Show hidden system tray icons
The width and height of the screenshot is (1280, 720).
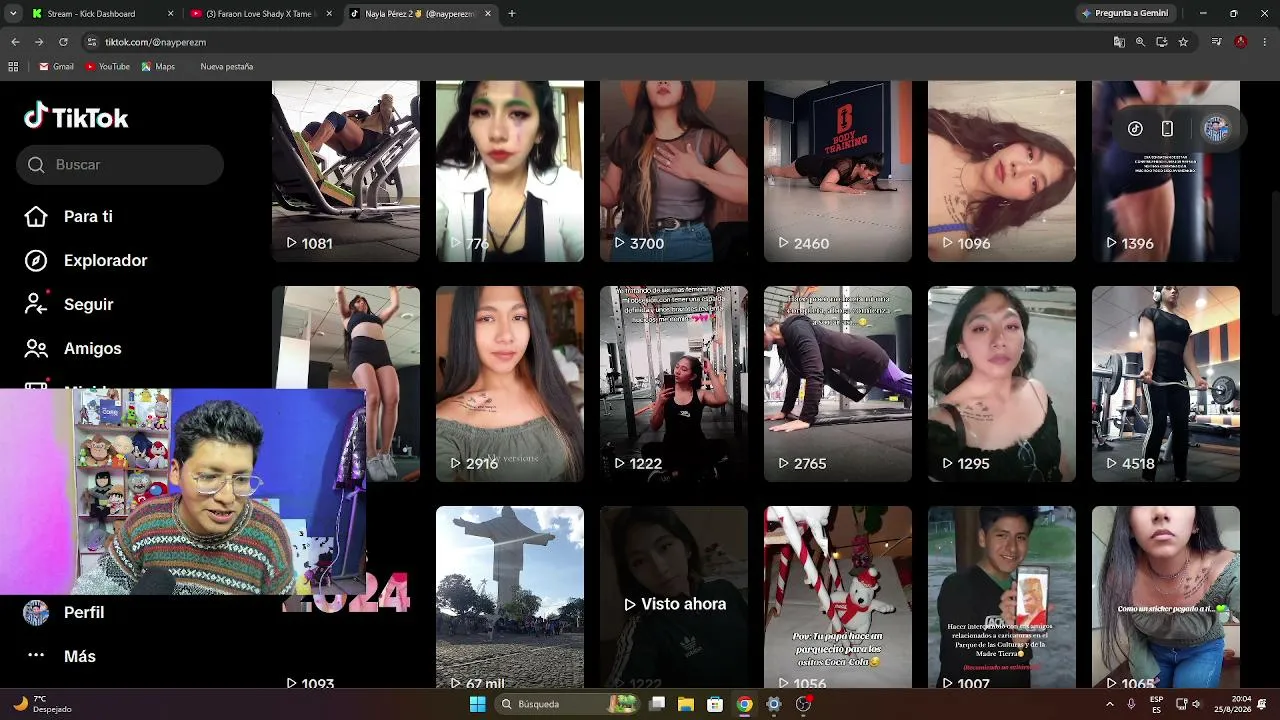coord(1109,704)
